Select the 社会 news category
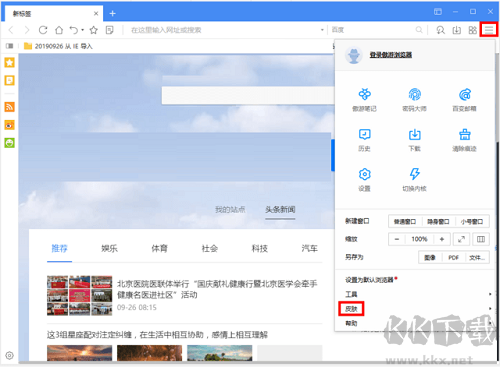 [209, 248]
